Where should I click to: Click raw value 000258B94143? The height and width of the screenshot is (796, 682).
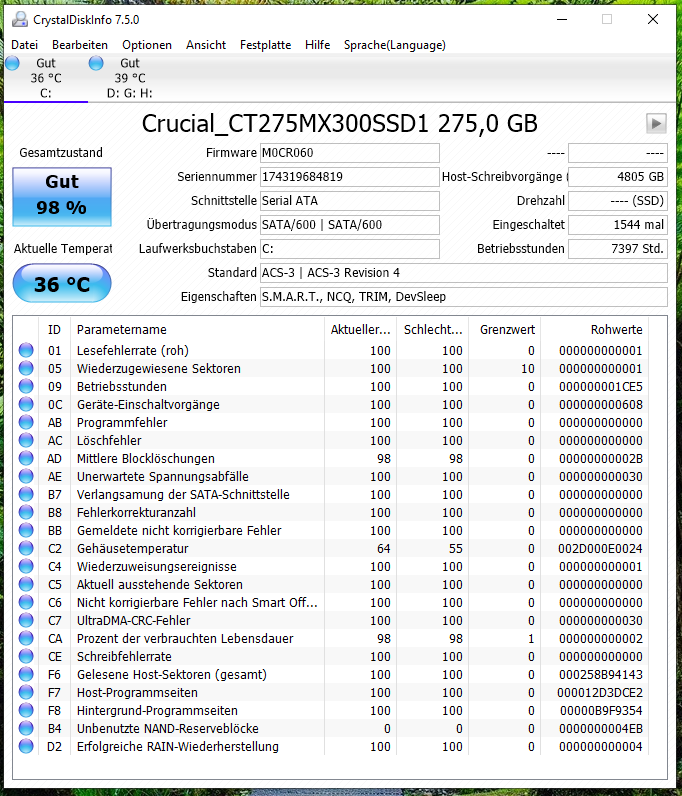point(600,674)
